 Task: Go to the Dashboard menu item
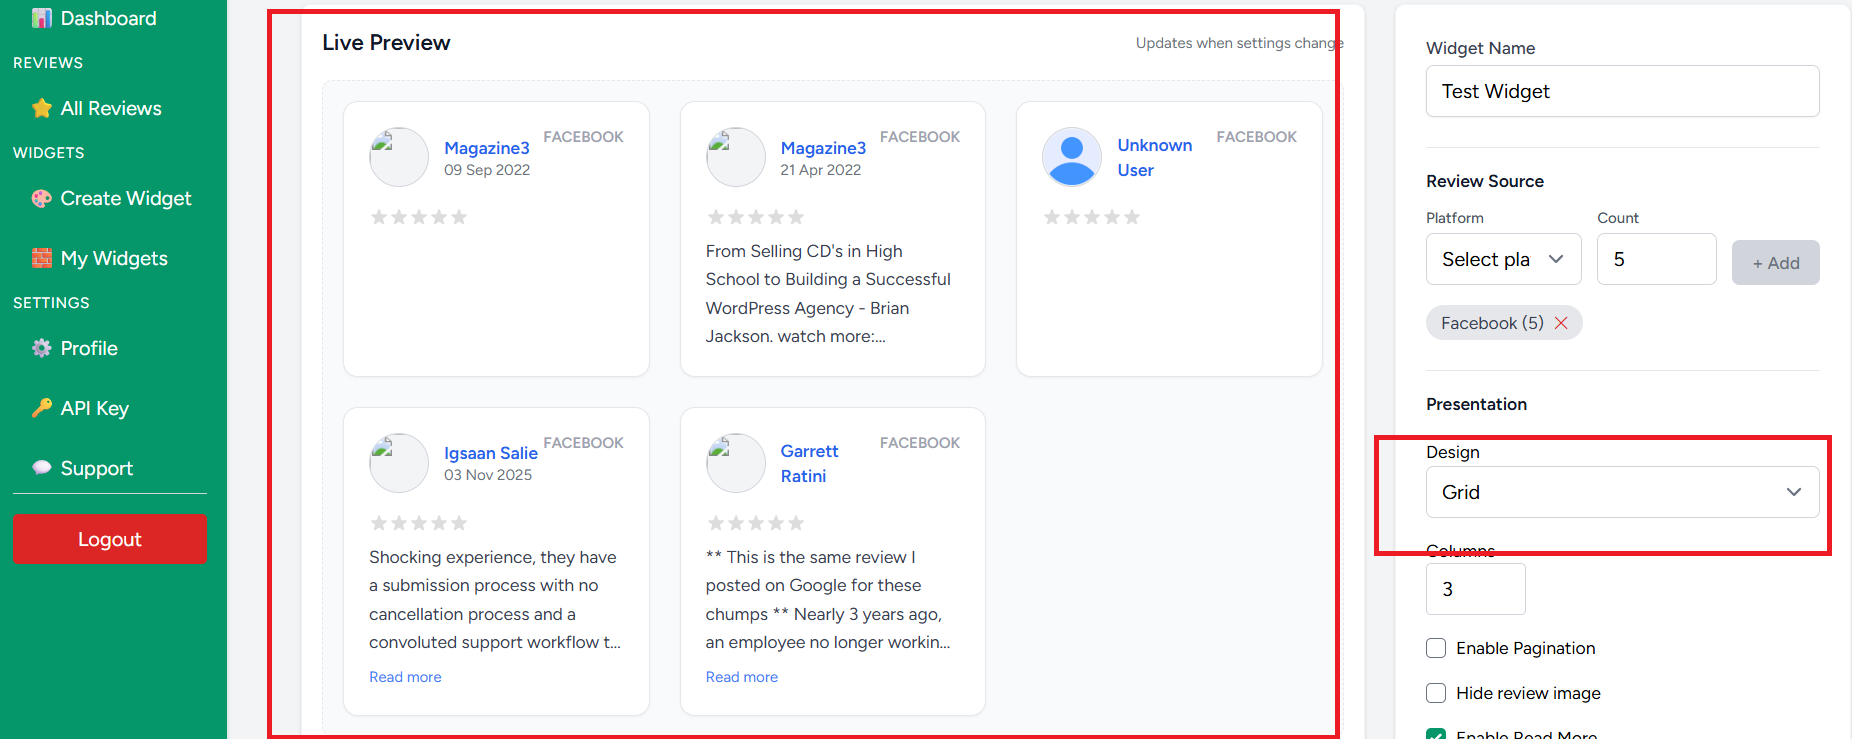click(108, 18)
